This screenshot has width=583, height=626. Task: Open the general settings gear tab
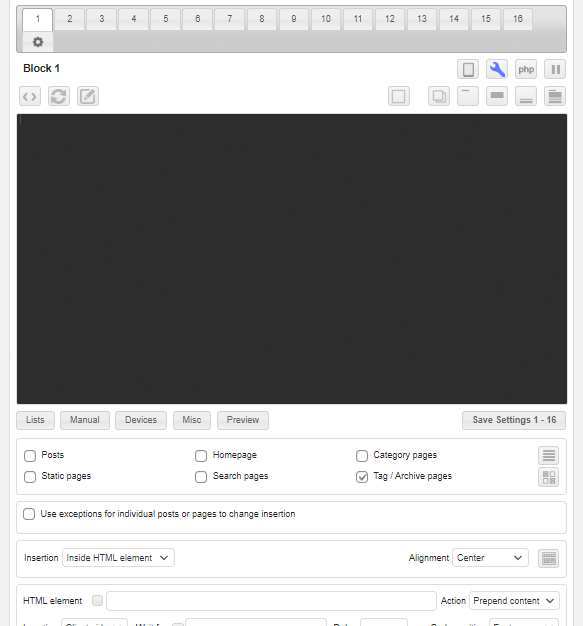[38, 42]
